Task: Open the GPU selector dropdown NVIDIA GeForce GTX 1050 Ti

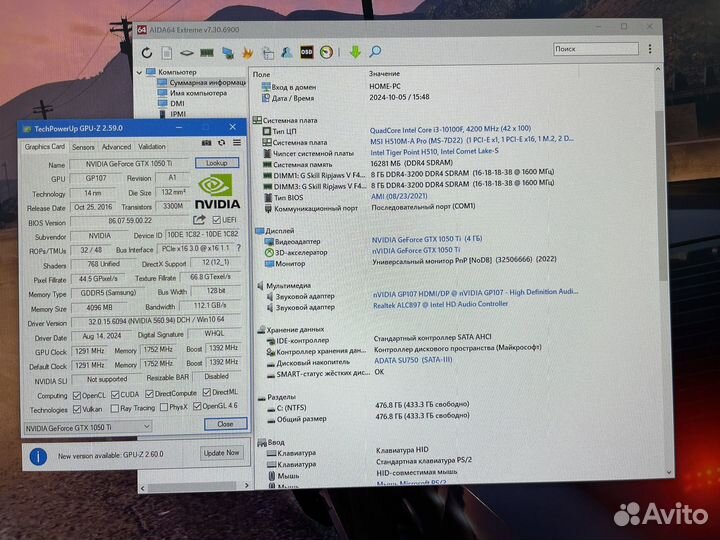Action: tap(88, 428)
